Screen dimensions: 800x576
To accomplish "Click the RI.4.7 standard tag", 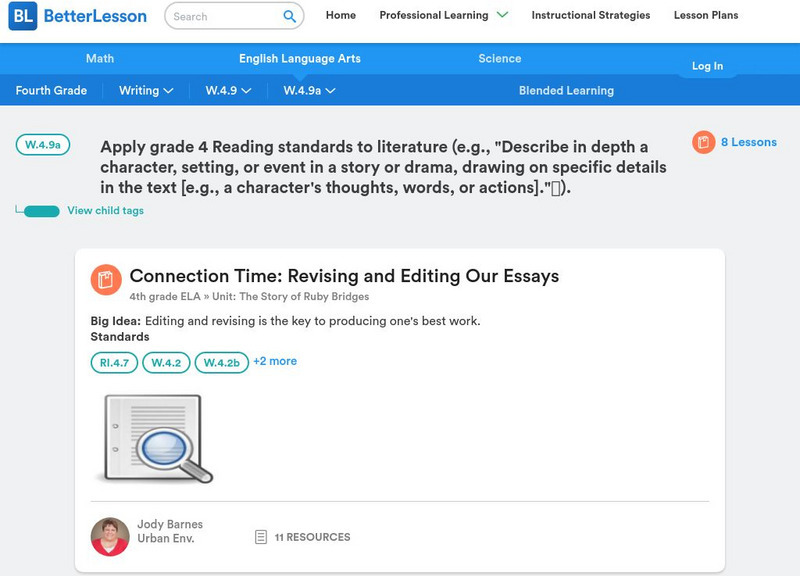I will tap(114, 363).
